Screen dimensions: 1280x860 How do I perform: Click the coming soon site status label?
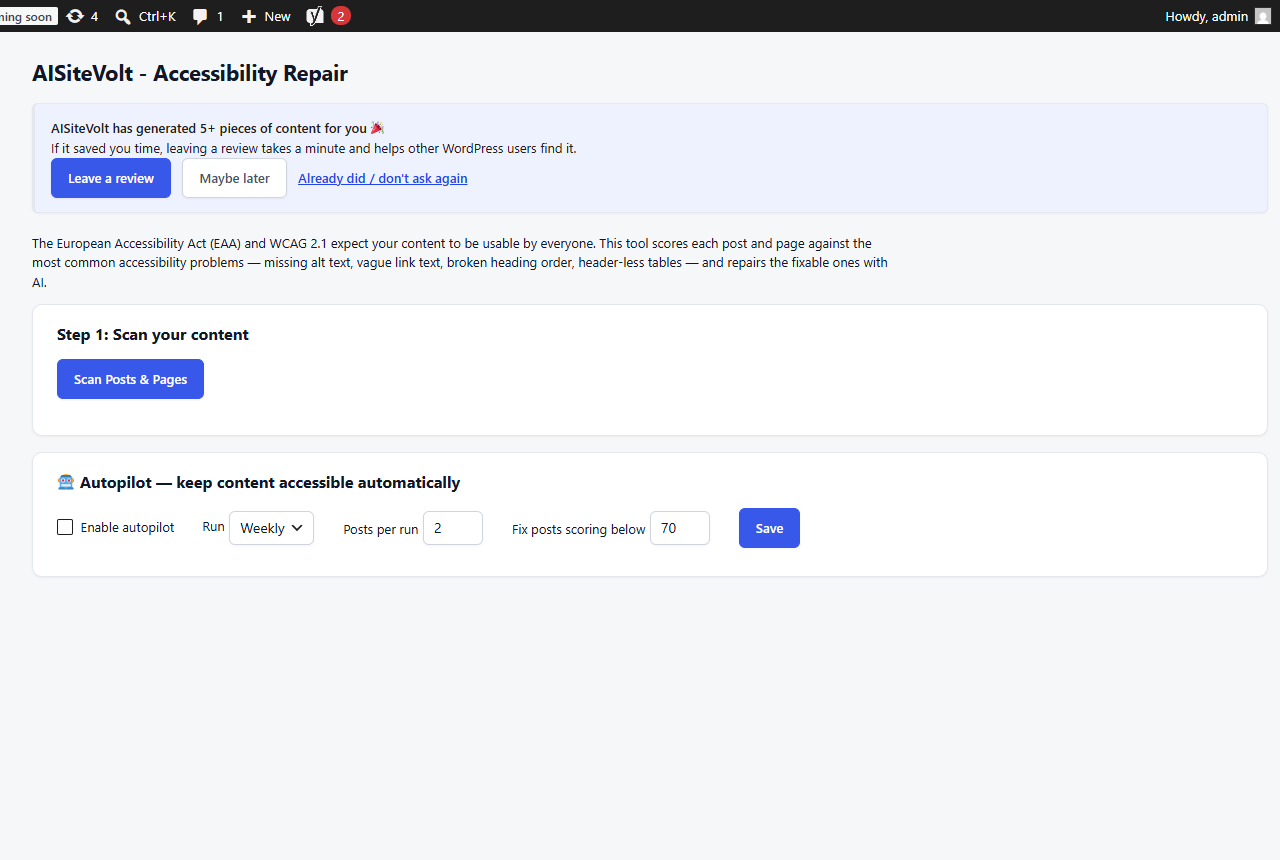tap(28, 16)
